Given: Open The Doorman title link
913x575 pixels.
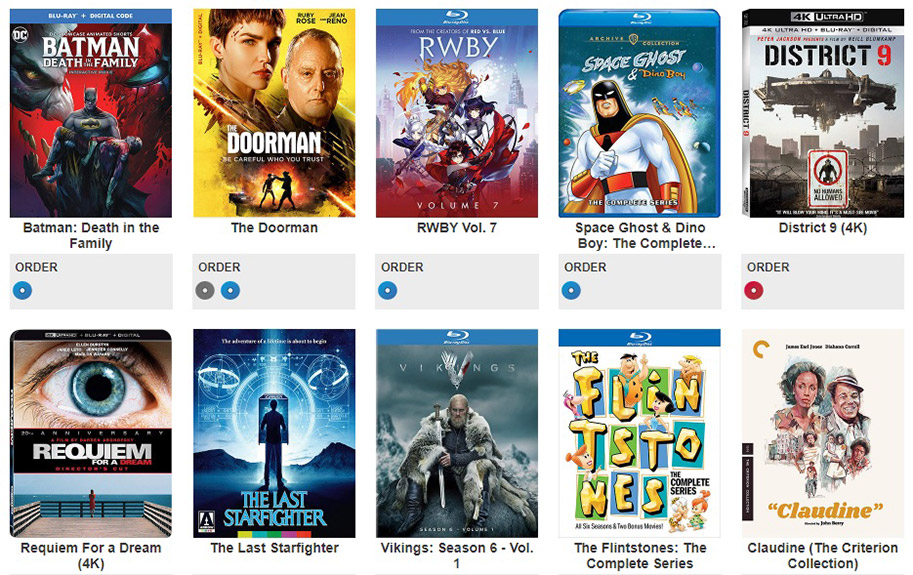Looking at the screenshot, I should click(x=274, y=228).
